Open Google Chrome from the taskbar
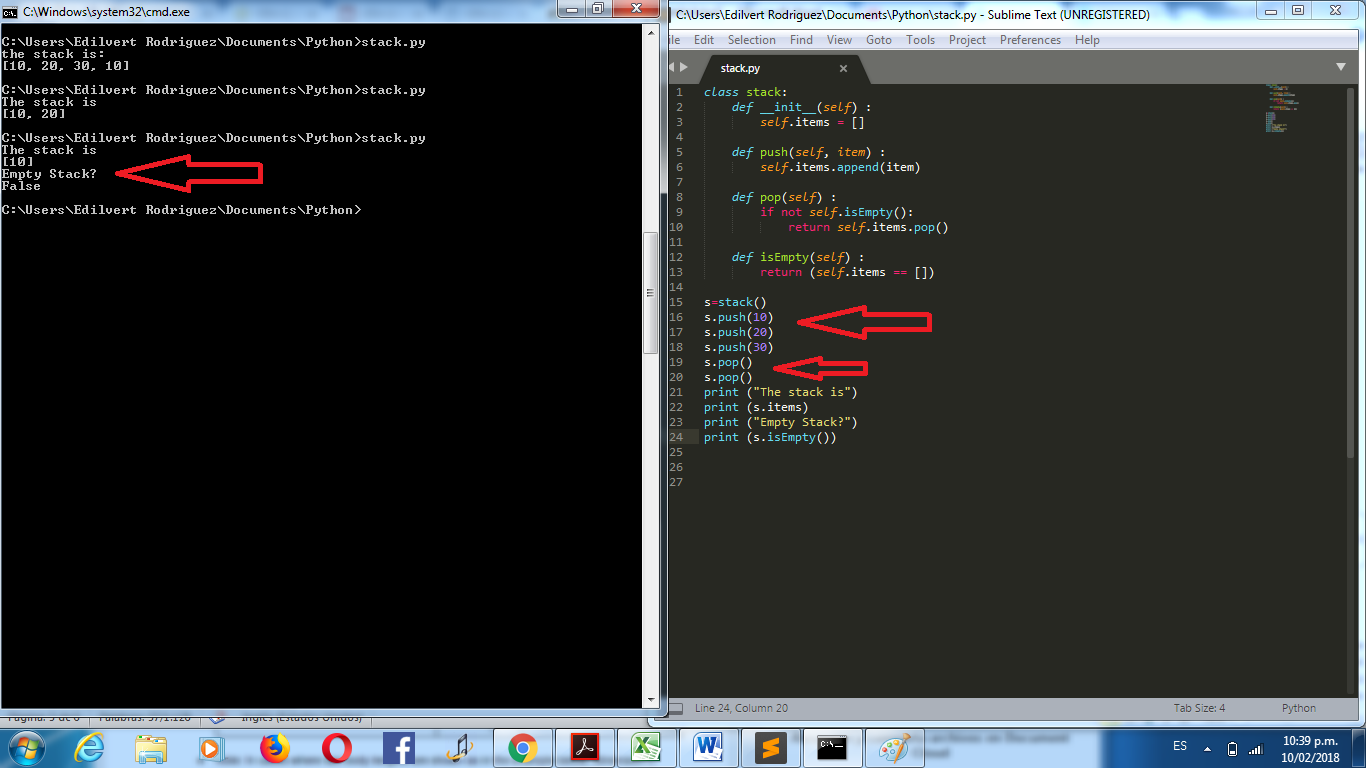 point(522,747)
